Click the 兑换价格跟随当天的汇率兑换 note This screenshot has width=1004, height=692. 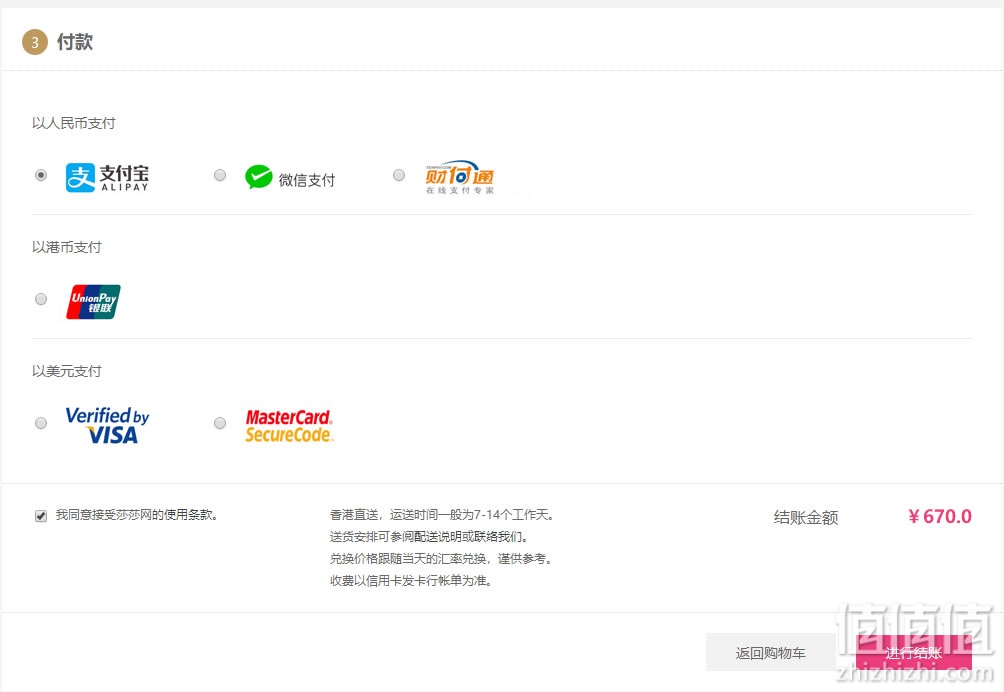[441, 559]
